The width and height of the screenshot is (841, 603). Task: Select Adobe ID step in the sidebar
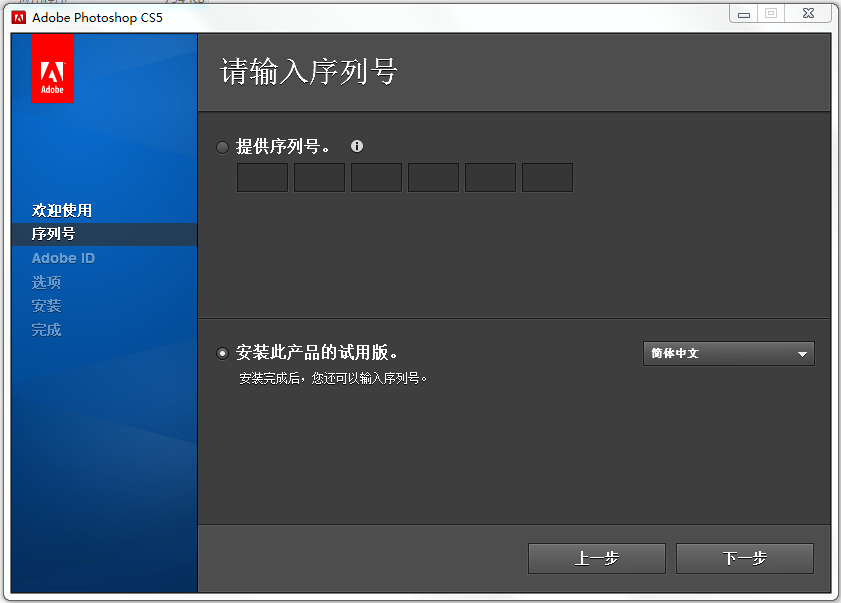tap(63, 258)
